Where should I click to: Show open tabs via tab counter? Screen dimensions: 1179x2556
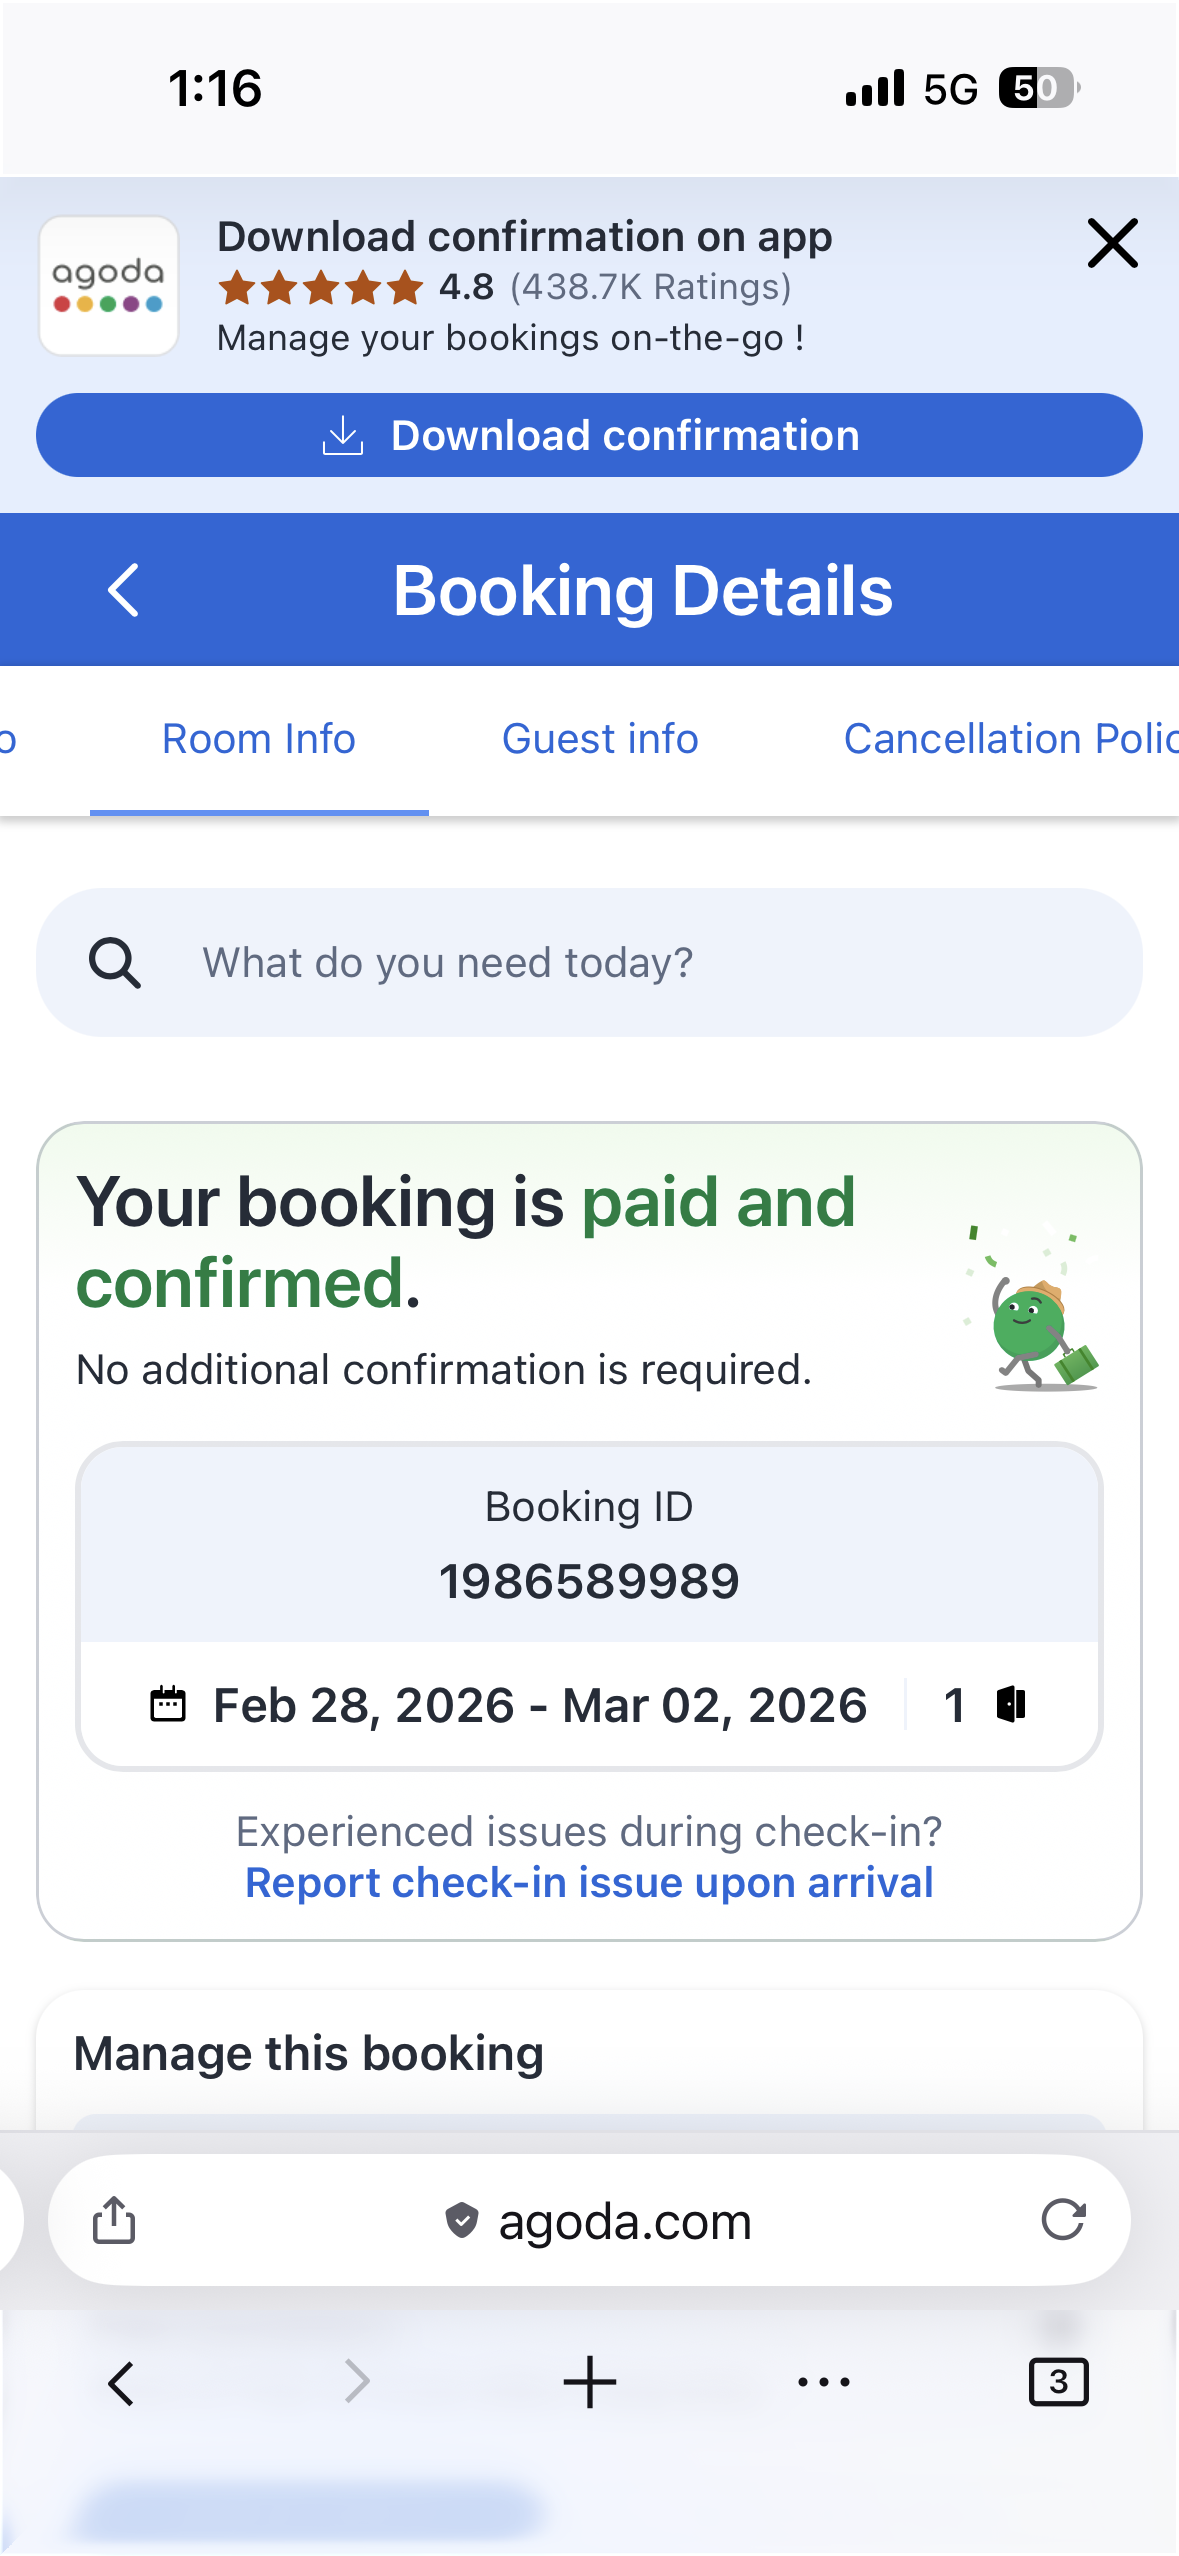click(1058, 2382)
